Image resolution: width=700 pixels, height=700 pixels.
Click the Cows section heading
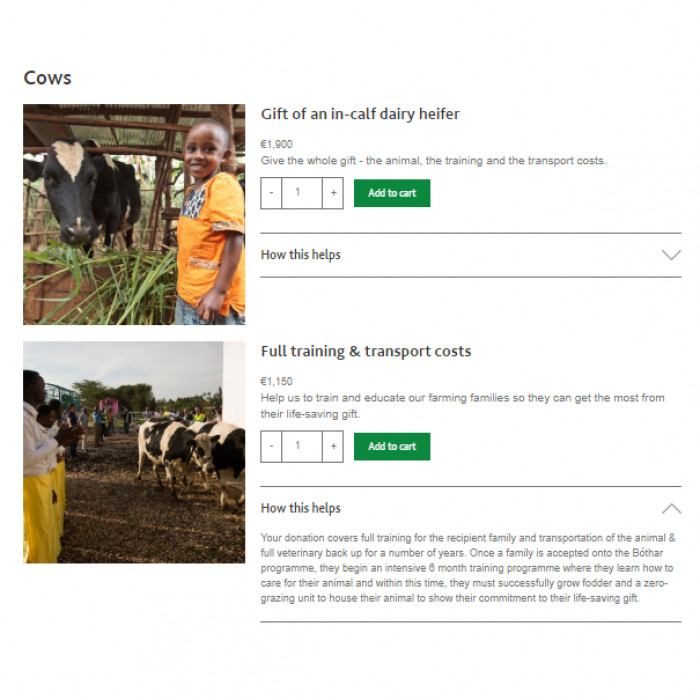coord(47,78)
